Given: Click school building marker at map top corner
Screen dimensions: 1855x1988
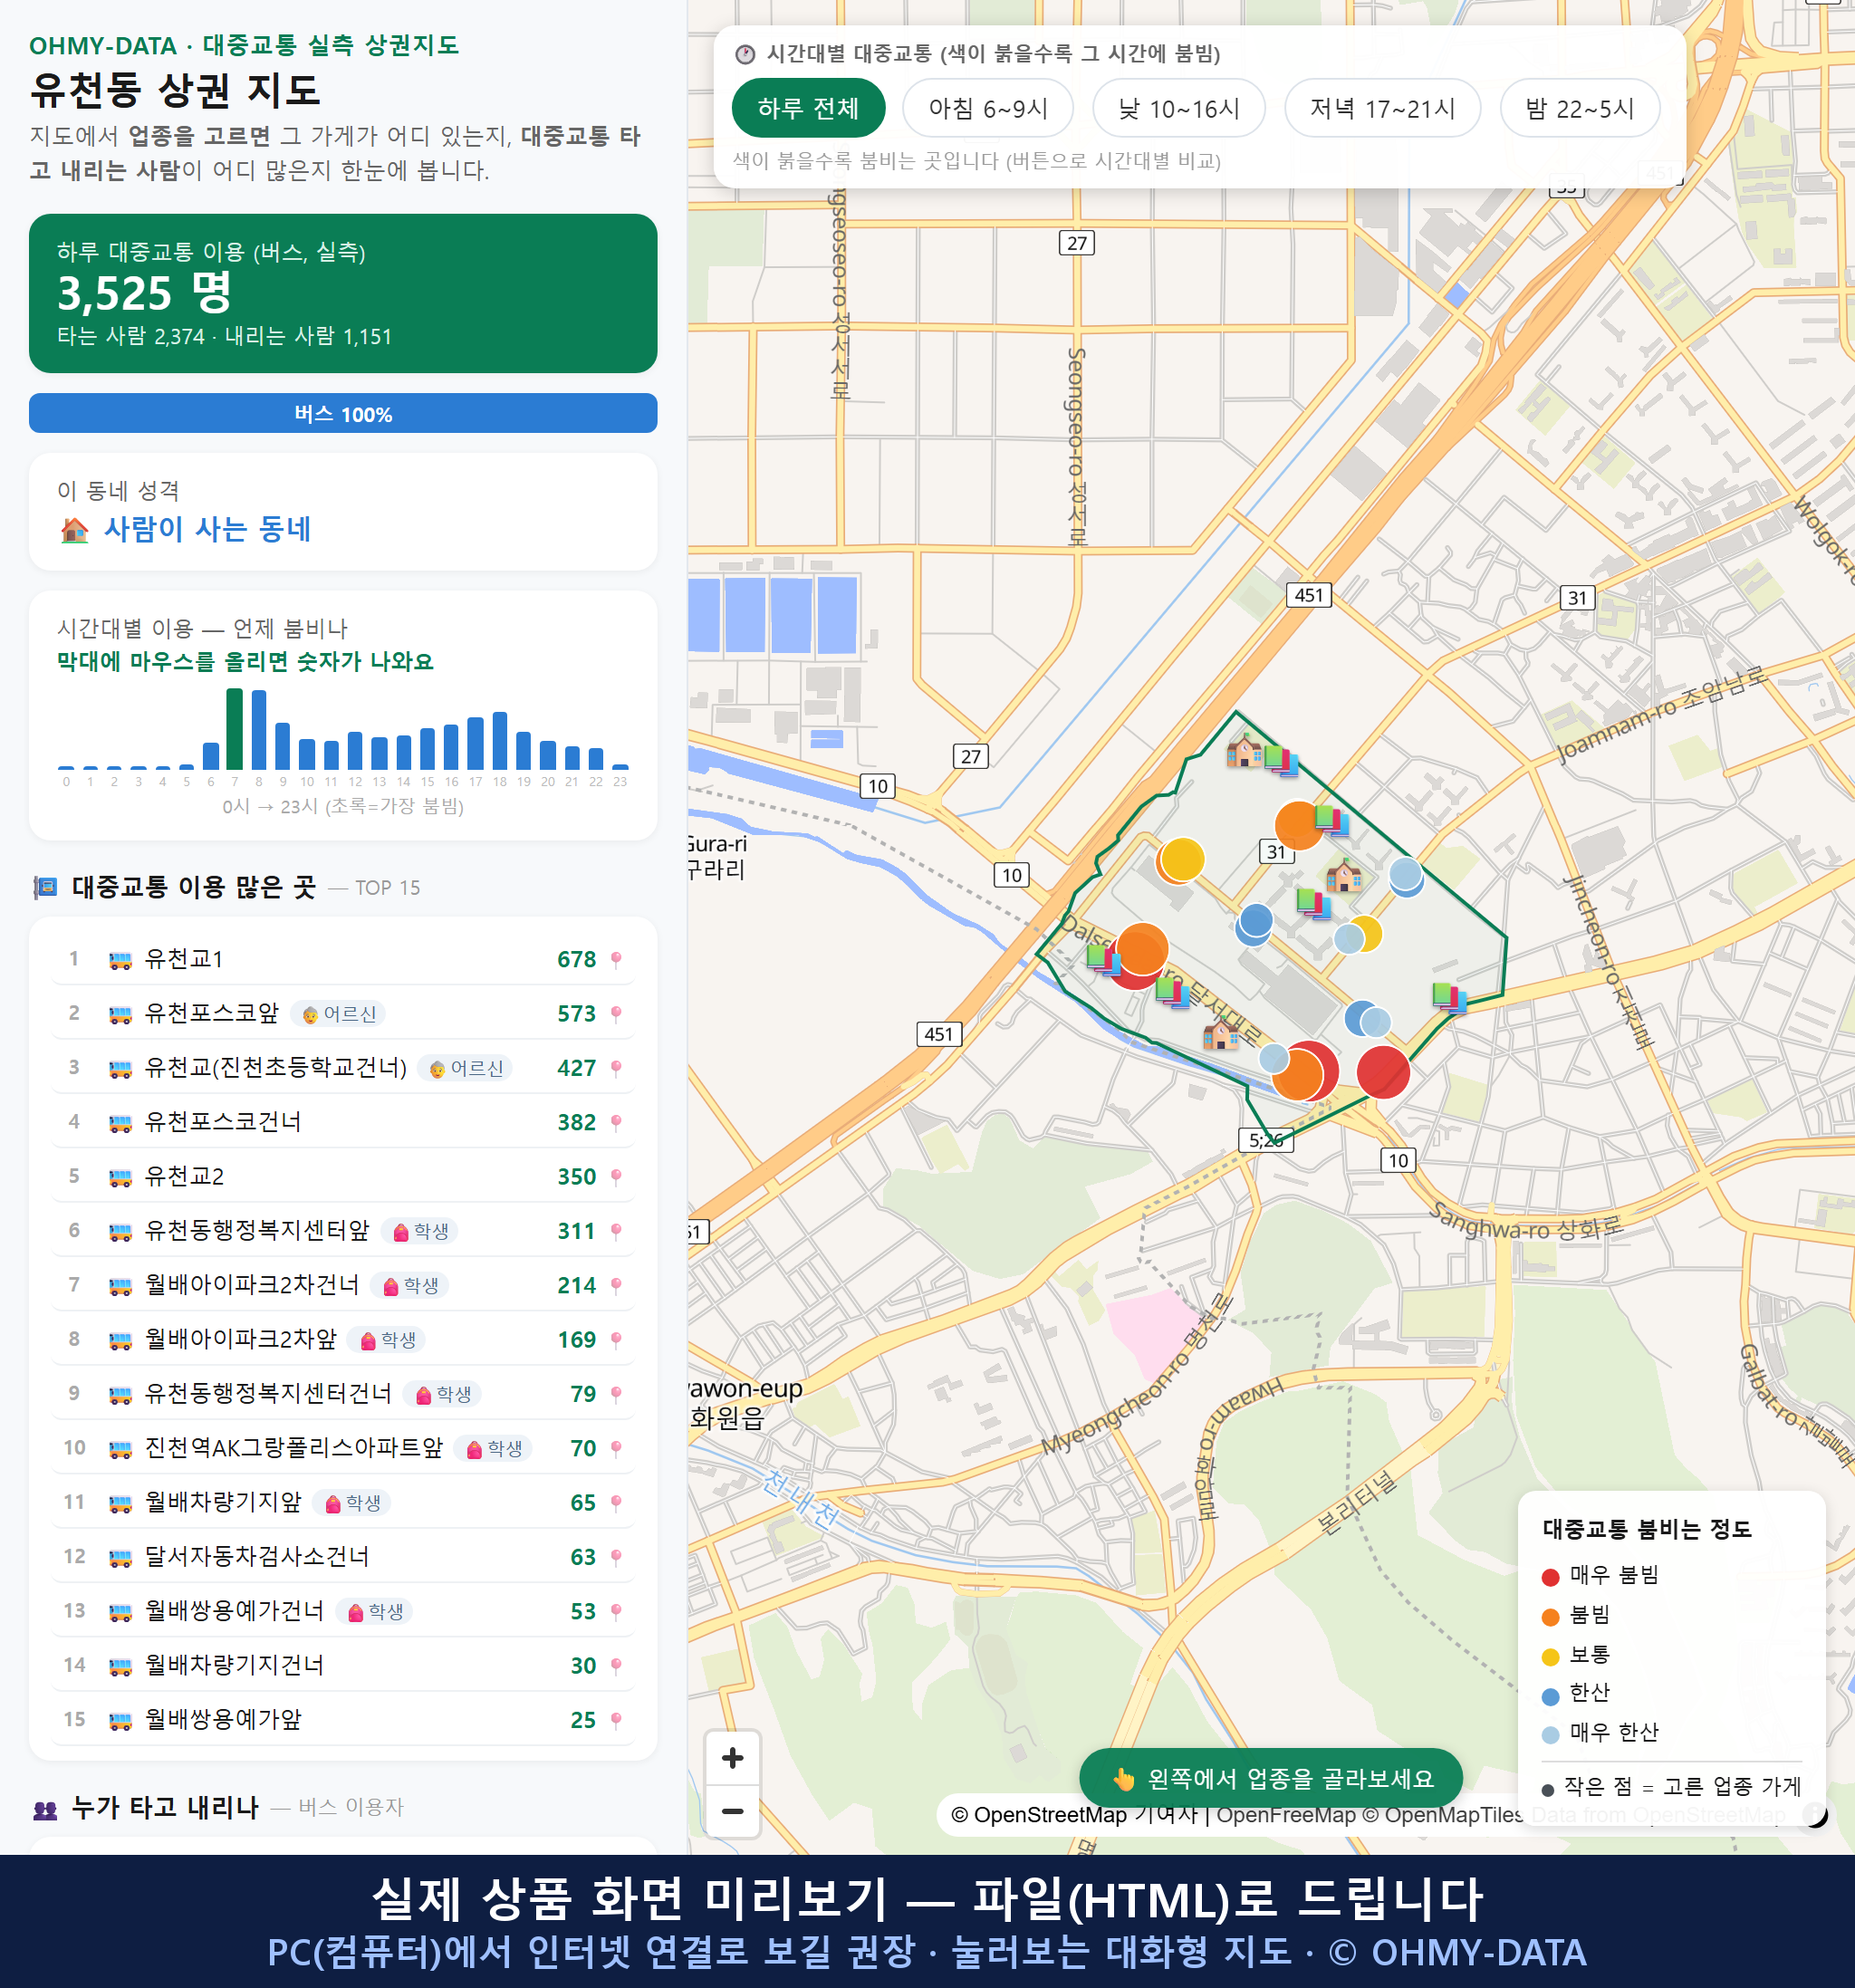Looking at the screenshot, I should click(x=1244, y=749).
